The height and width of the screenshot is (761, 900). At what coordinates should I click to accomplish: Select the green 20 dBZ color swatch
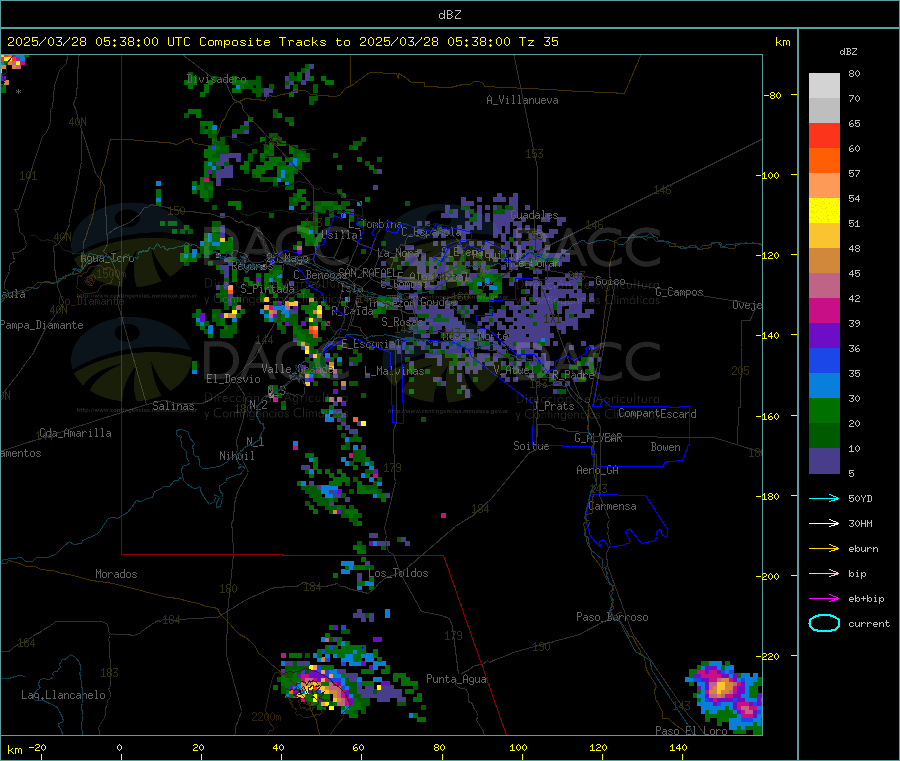(824, 410)
